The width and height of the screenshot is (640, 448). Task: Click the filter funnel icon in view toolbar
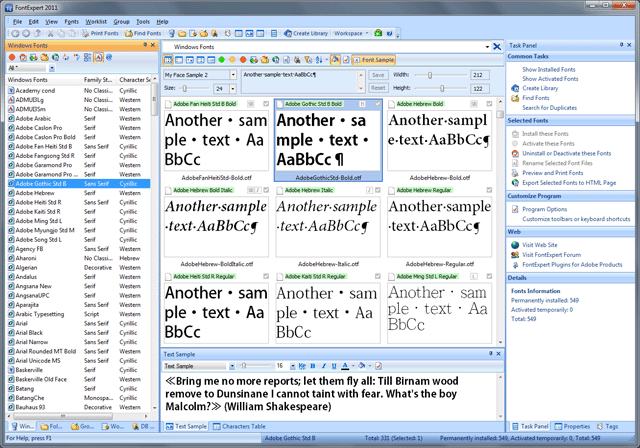coord(309,60)
